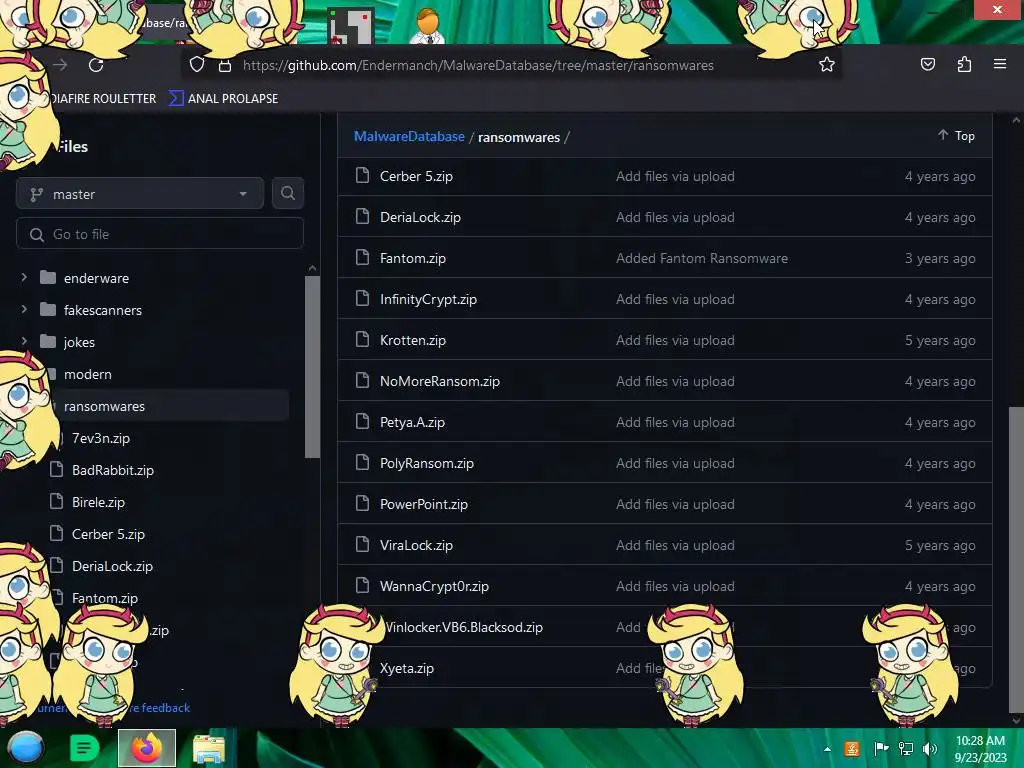This screenshot has width=1024, height=768.
Task: Click the folder icon for jokes
Action: (48, 342)
